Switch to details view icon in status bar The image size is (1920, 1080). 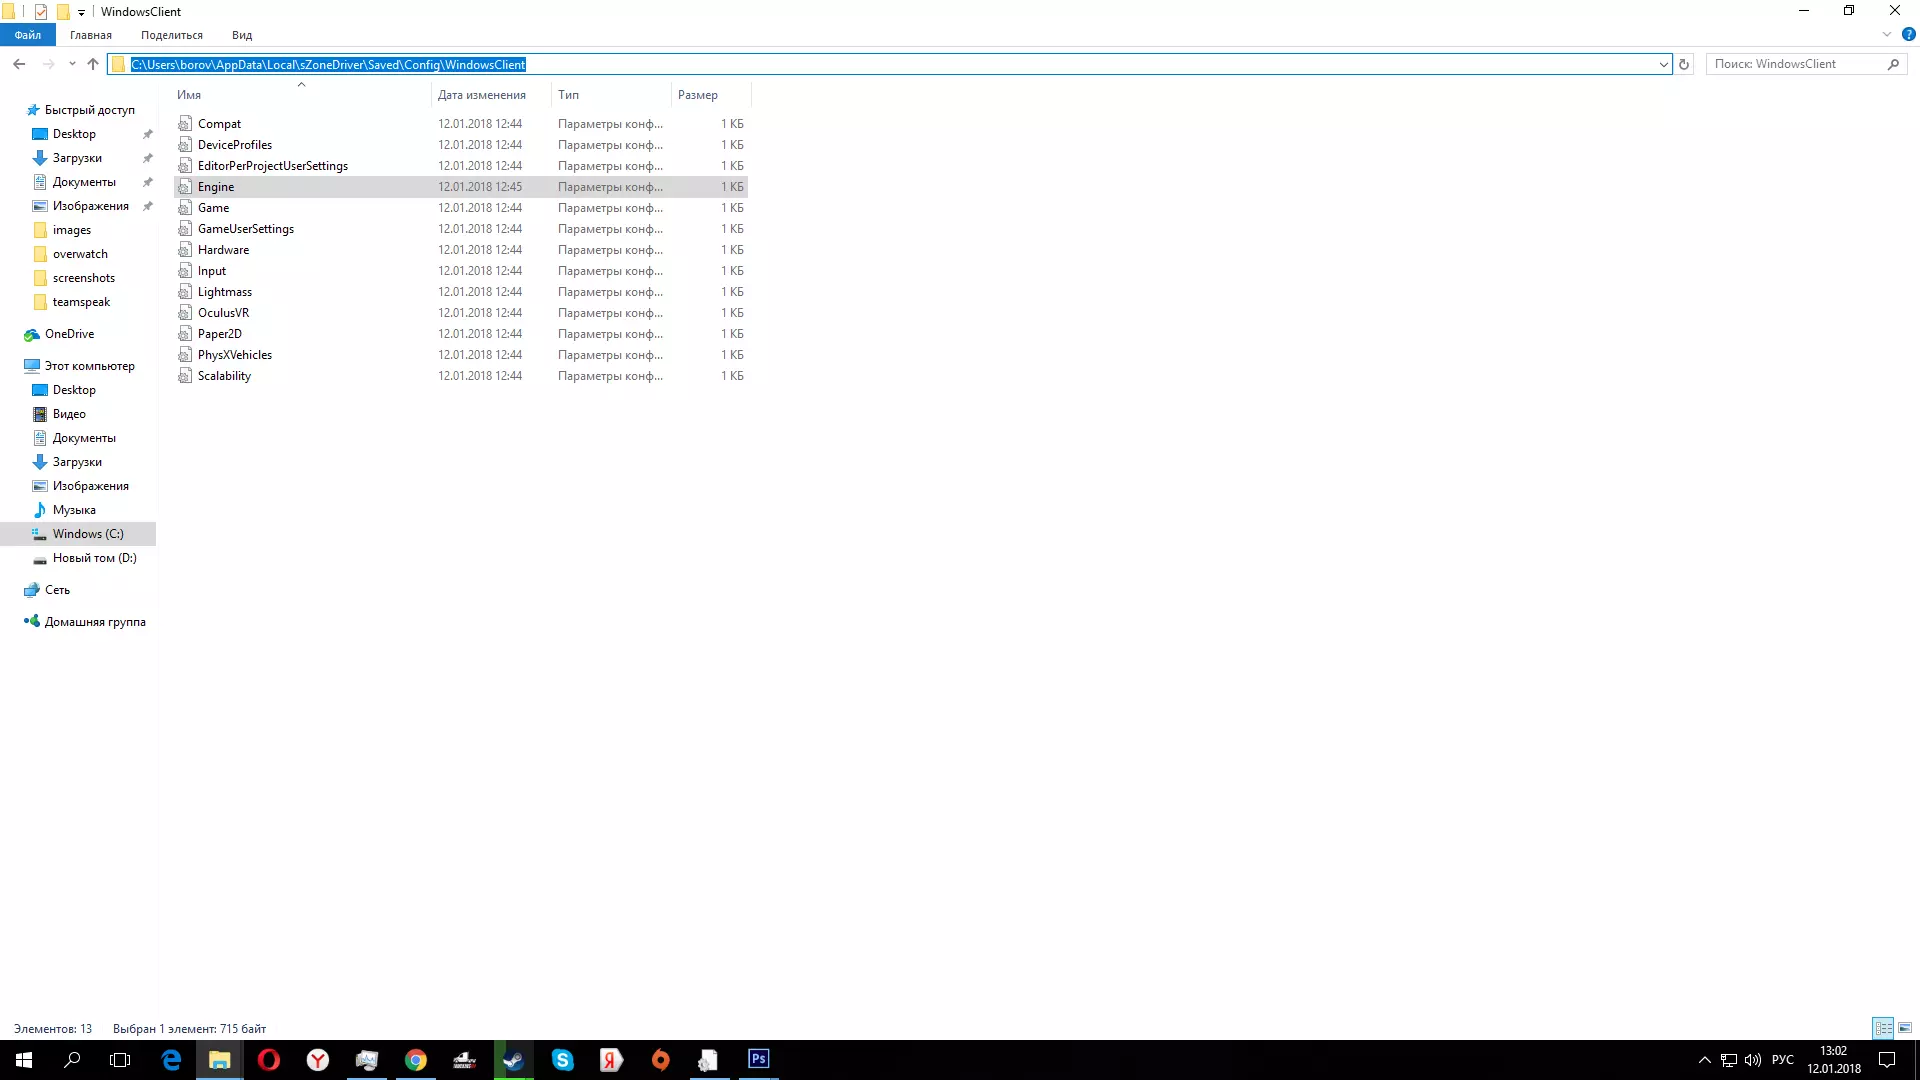(1883, 1028)
